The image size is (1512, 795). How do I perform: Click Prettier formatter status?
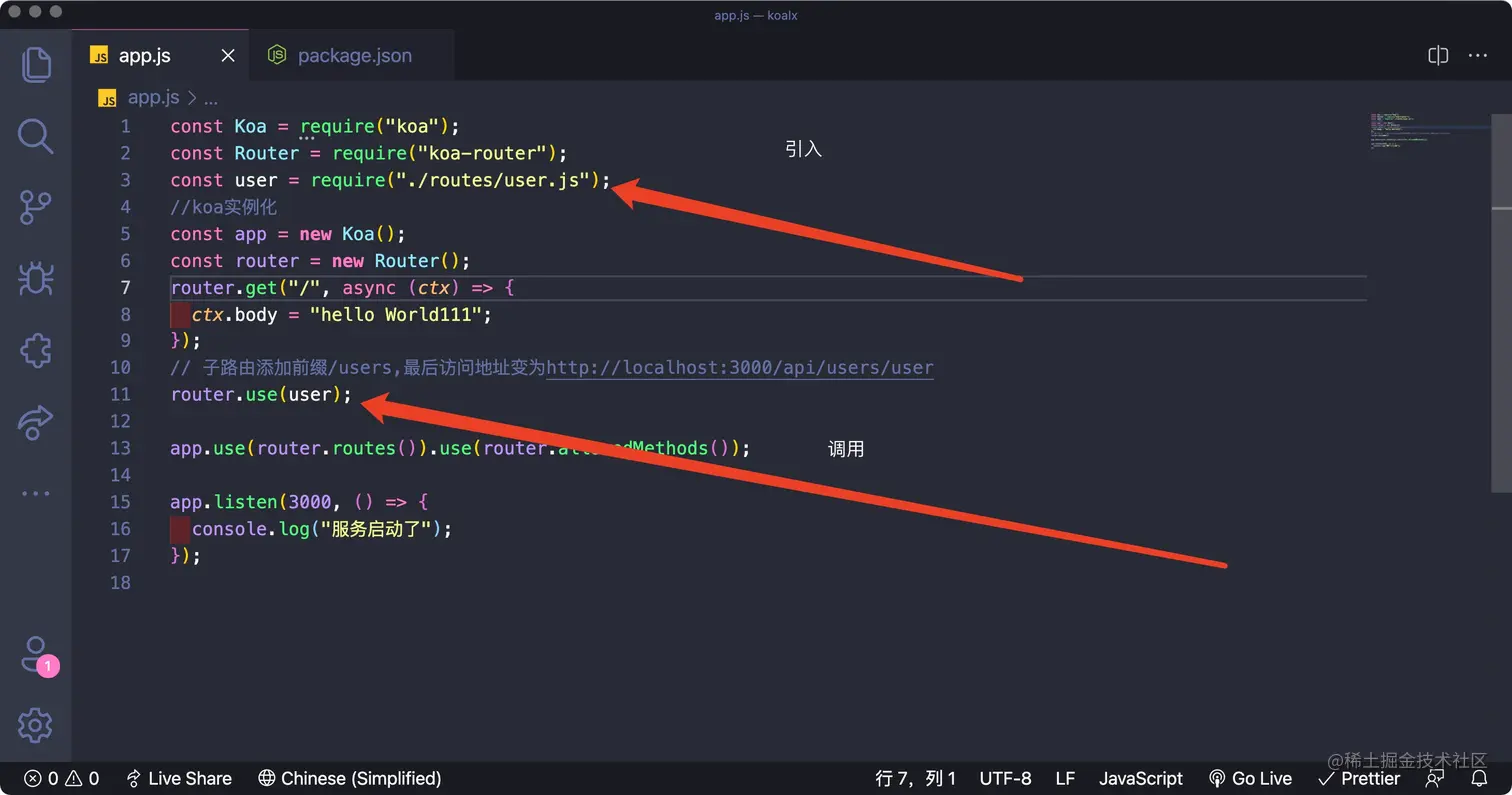[1359, 778]
